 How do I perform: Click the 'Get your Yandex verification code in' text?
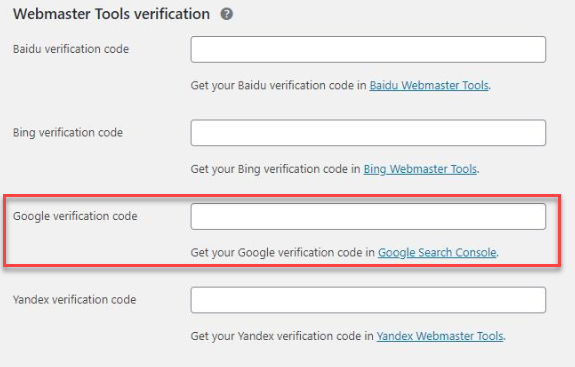282,336
